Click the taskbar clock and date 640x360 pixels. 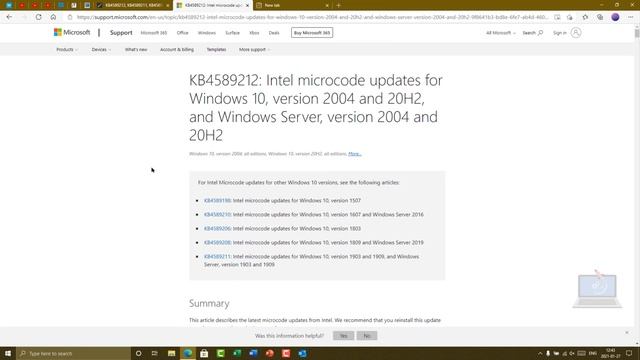pos(611,353)
